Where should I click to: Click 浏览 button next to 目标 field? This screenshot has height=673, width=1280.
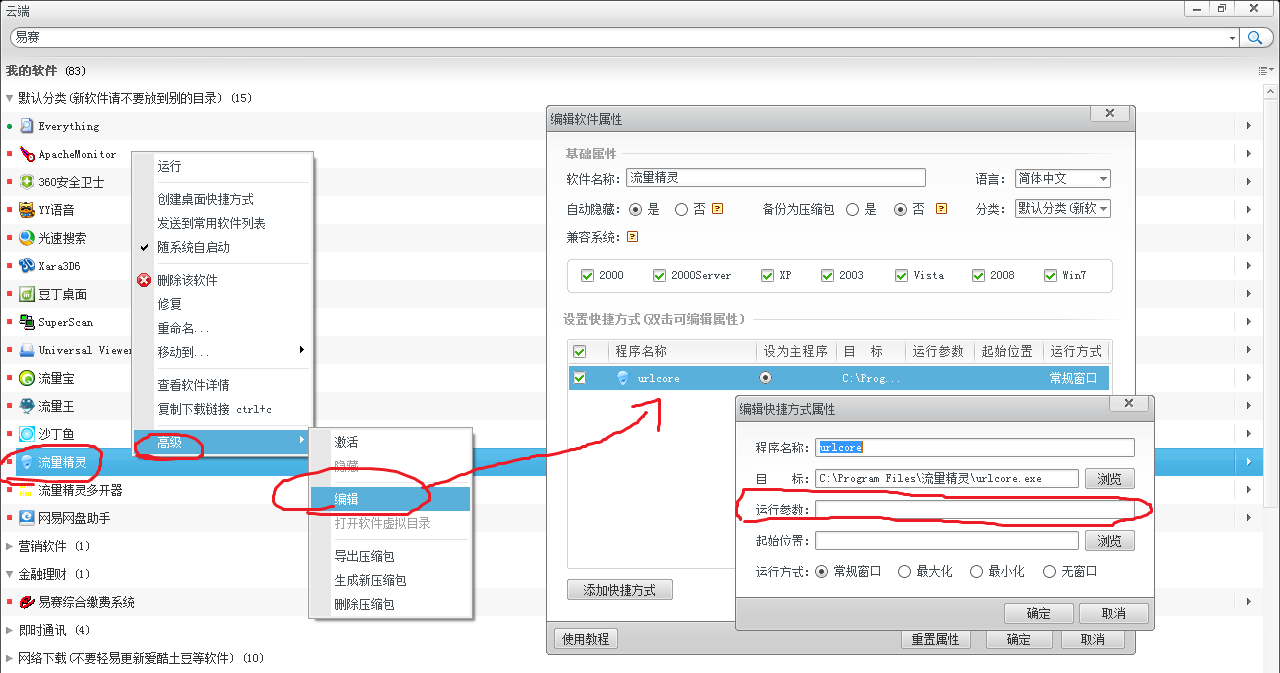[x=1110, y=478]
